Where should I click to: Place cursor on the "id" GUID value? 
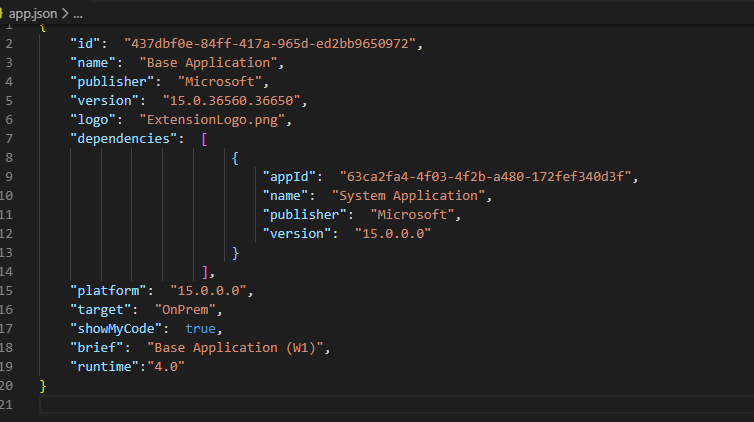tap(274, 44)
